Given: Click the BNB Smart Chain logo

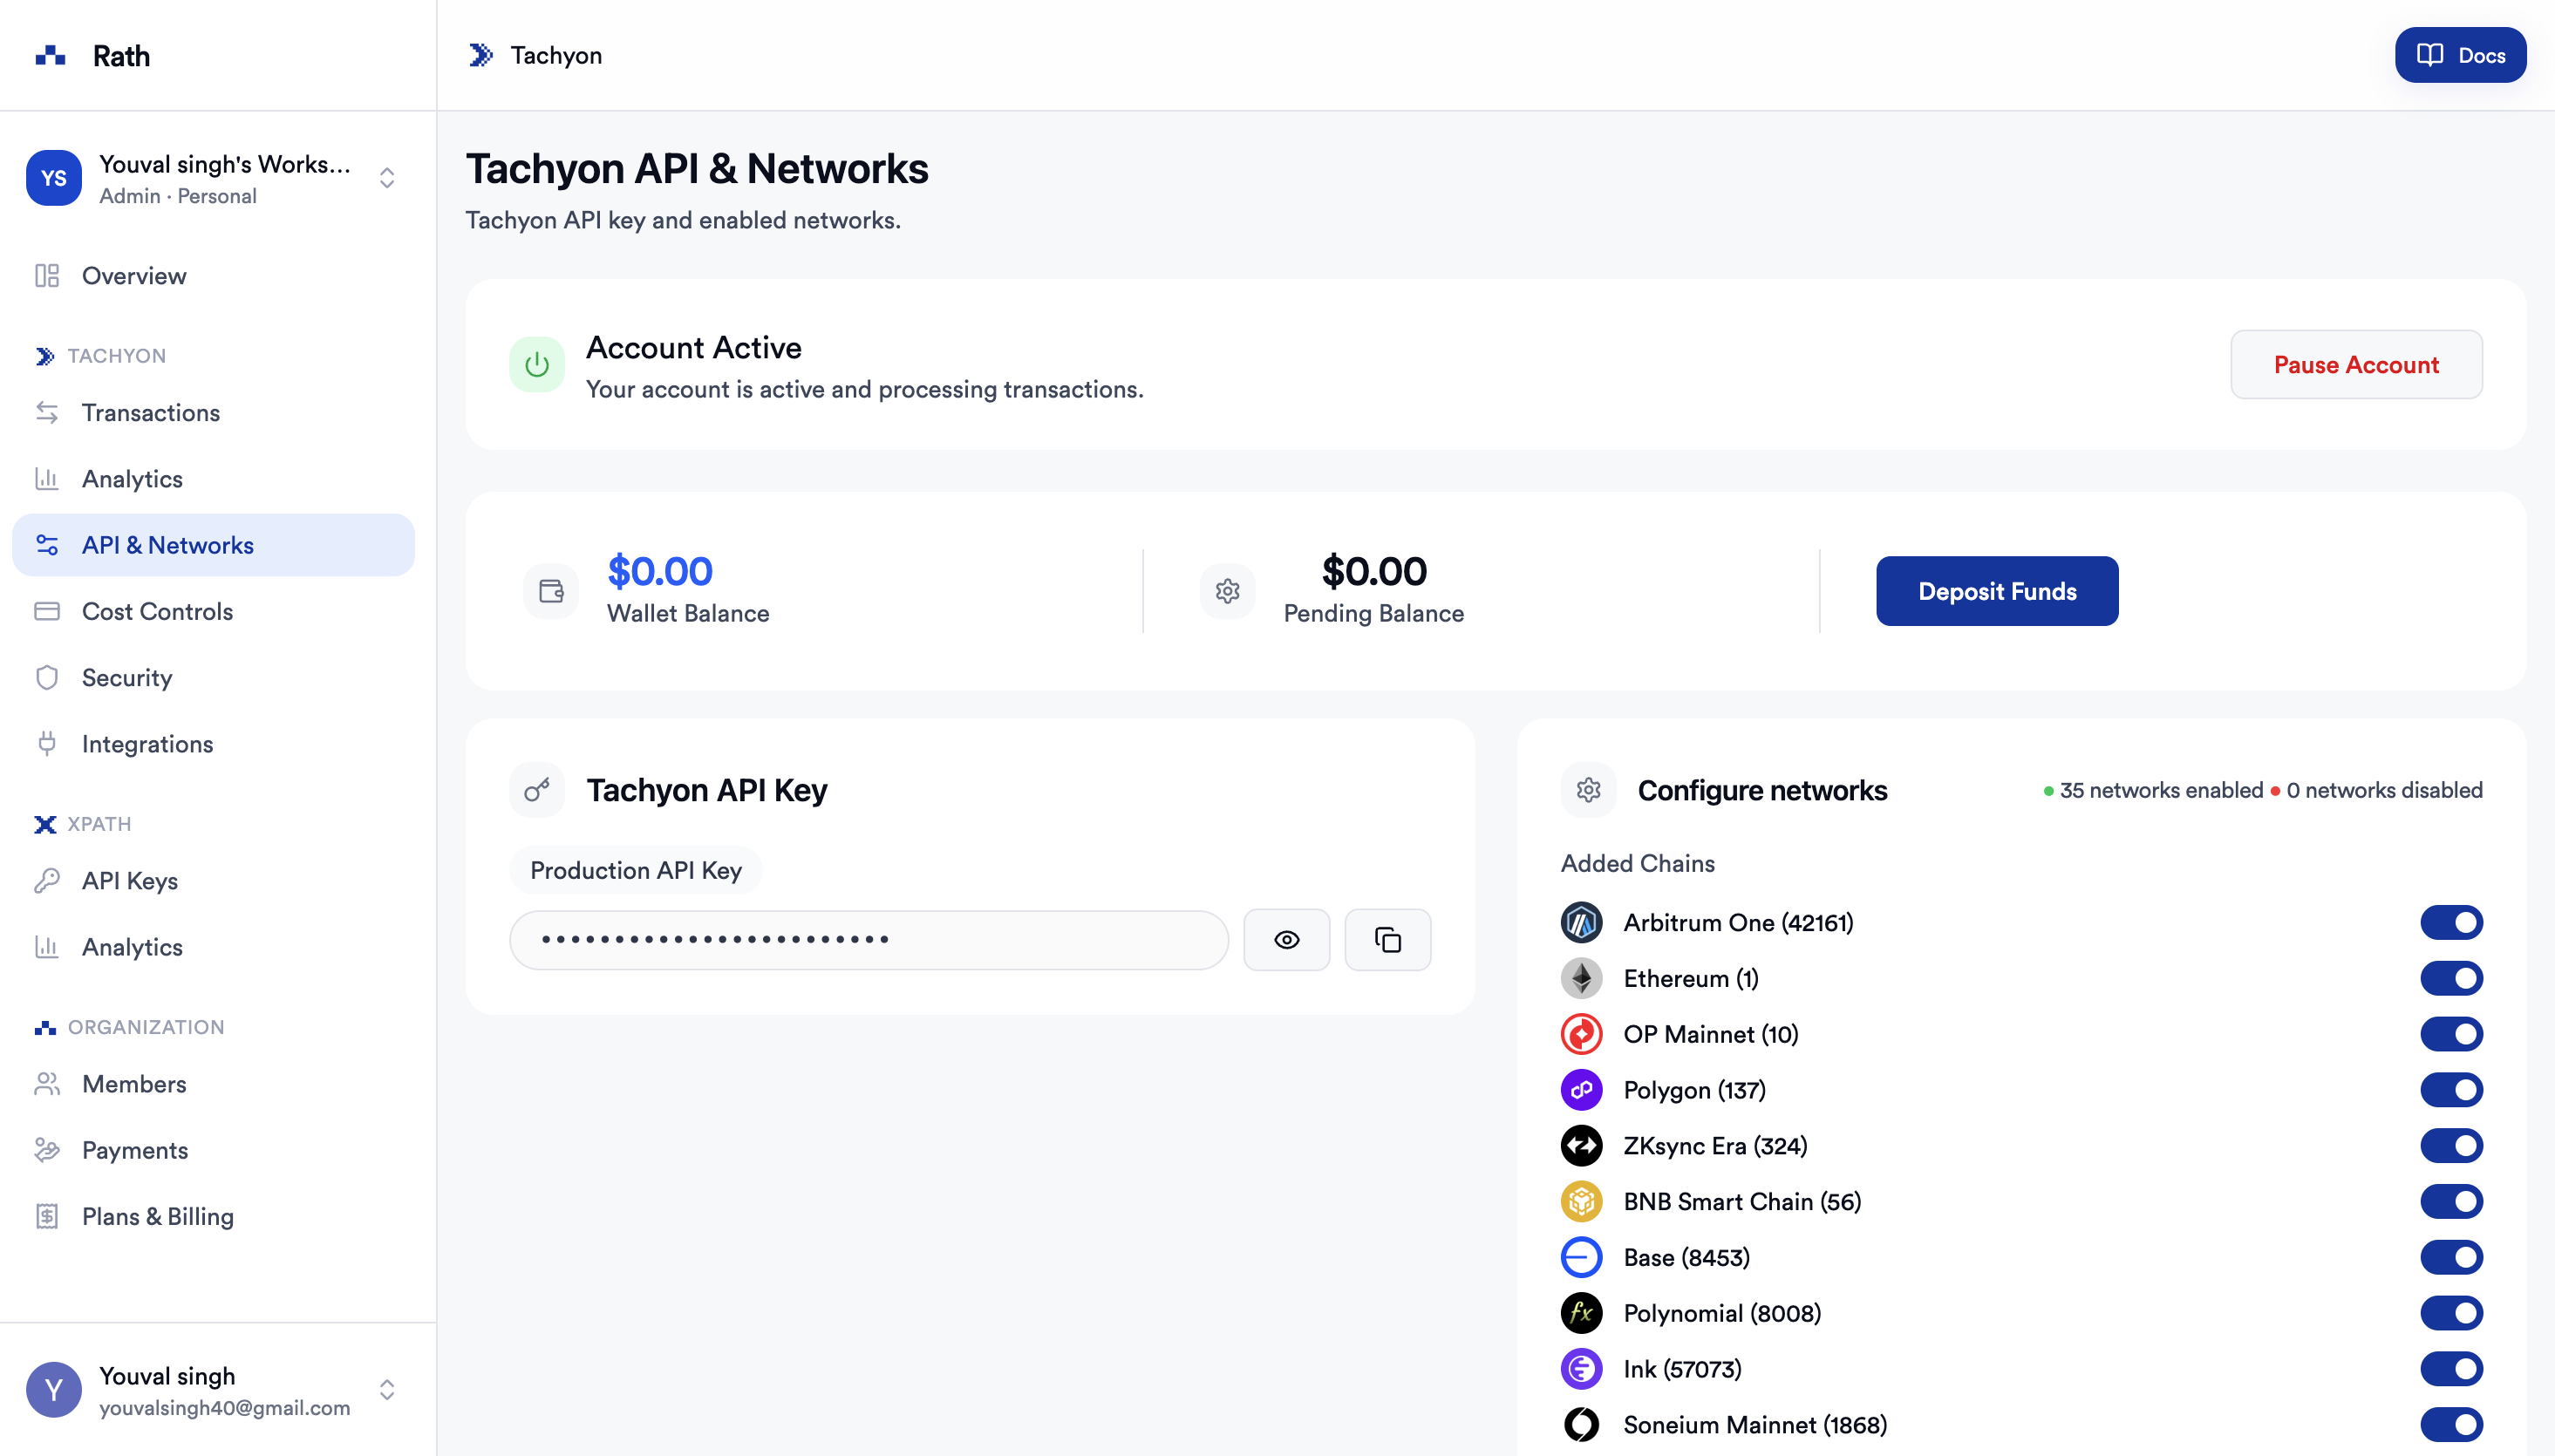Looking at the screenshot, I should coord(1582,1201).
